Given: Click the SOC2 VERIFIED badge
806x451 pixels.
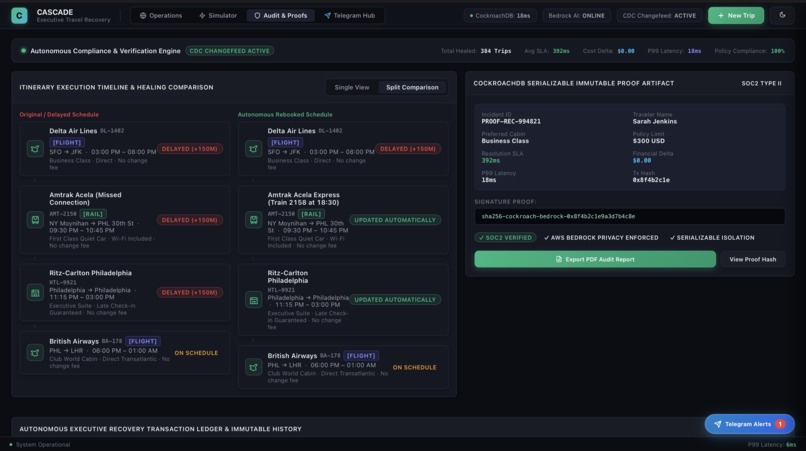Looking at the screenshot, I should [505, 238].
